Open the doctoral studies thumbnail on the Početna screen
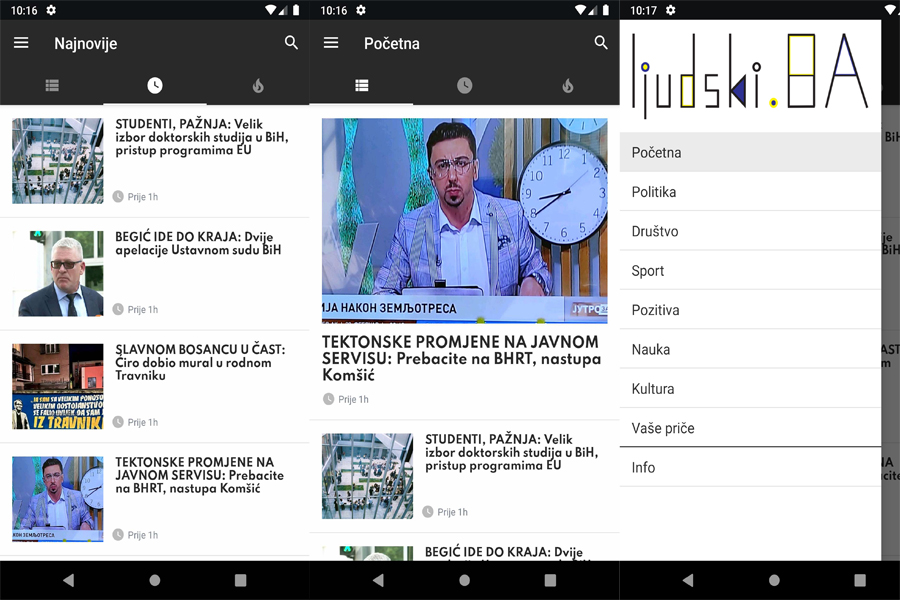900x600 pixels. (367, 476)
